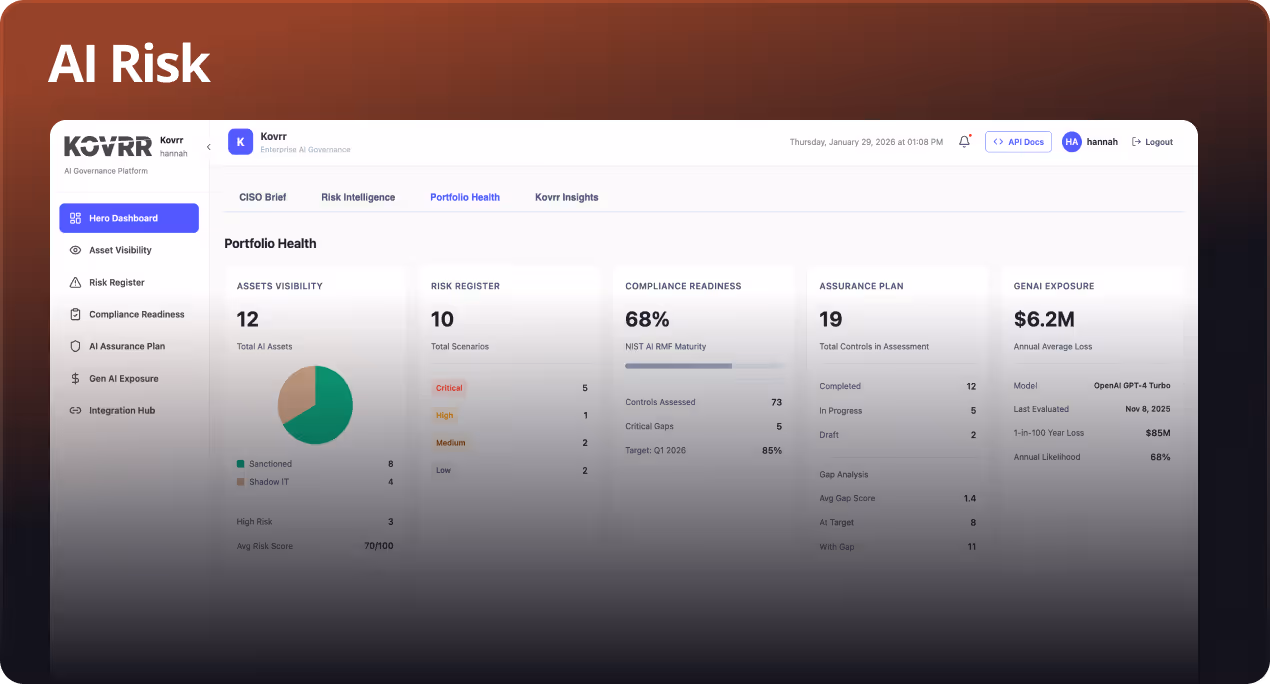Viewport: 1270px width, 686px height.
Task: Open the Kovrr Insights tab
Action: click(566, 197)
